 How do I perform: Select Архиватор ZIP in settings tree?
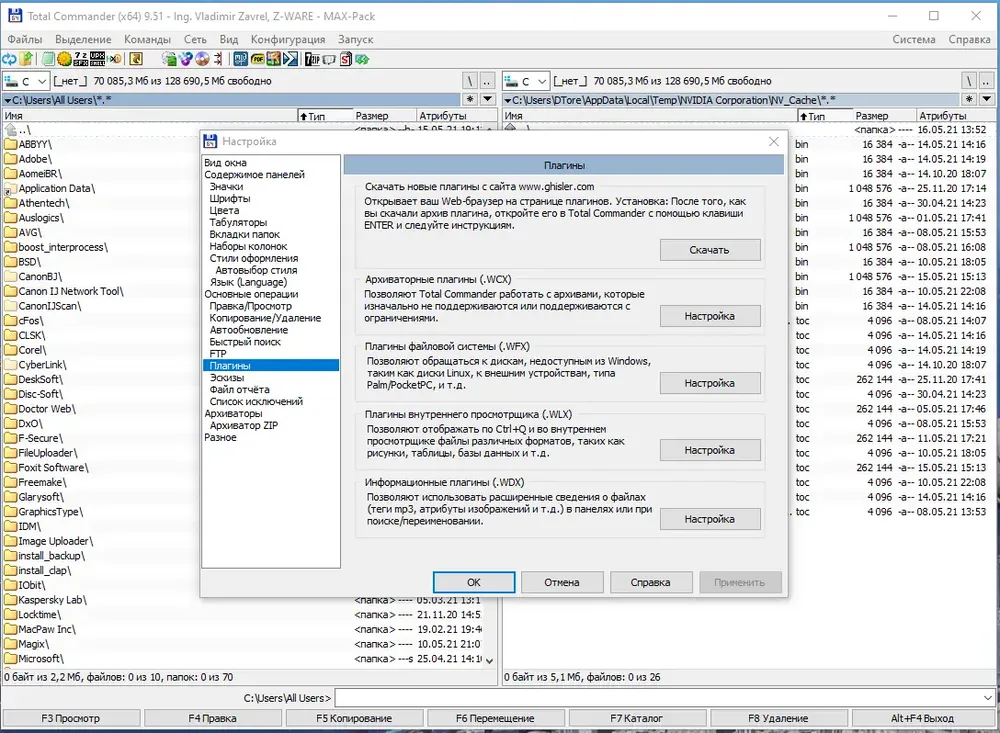point(244,426)
